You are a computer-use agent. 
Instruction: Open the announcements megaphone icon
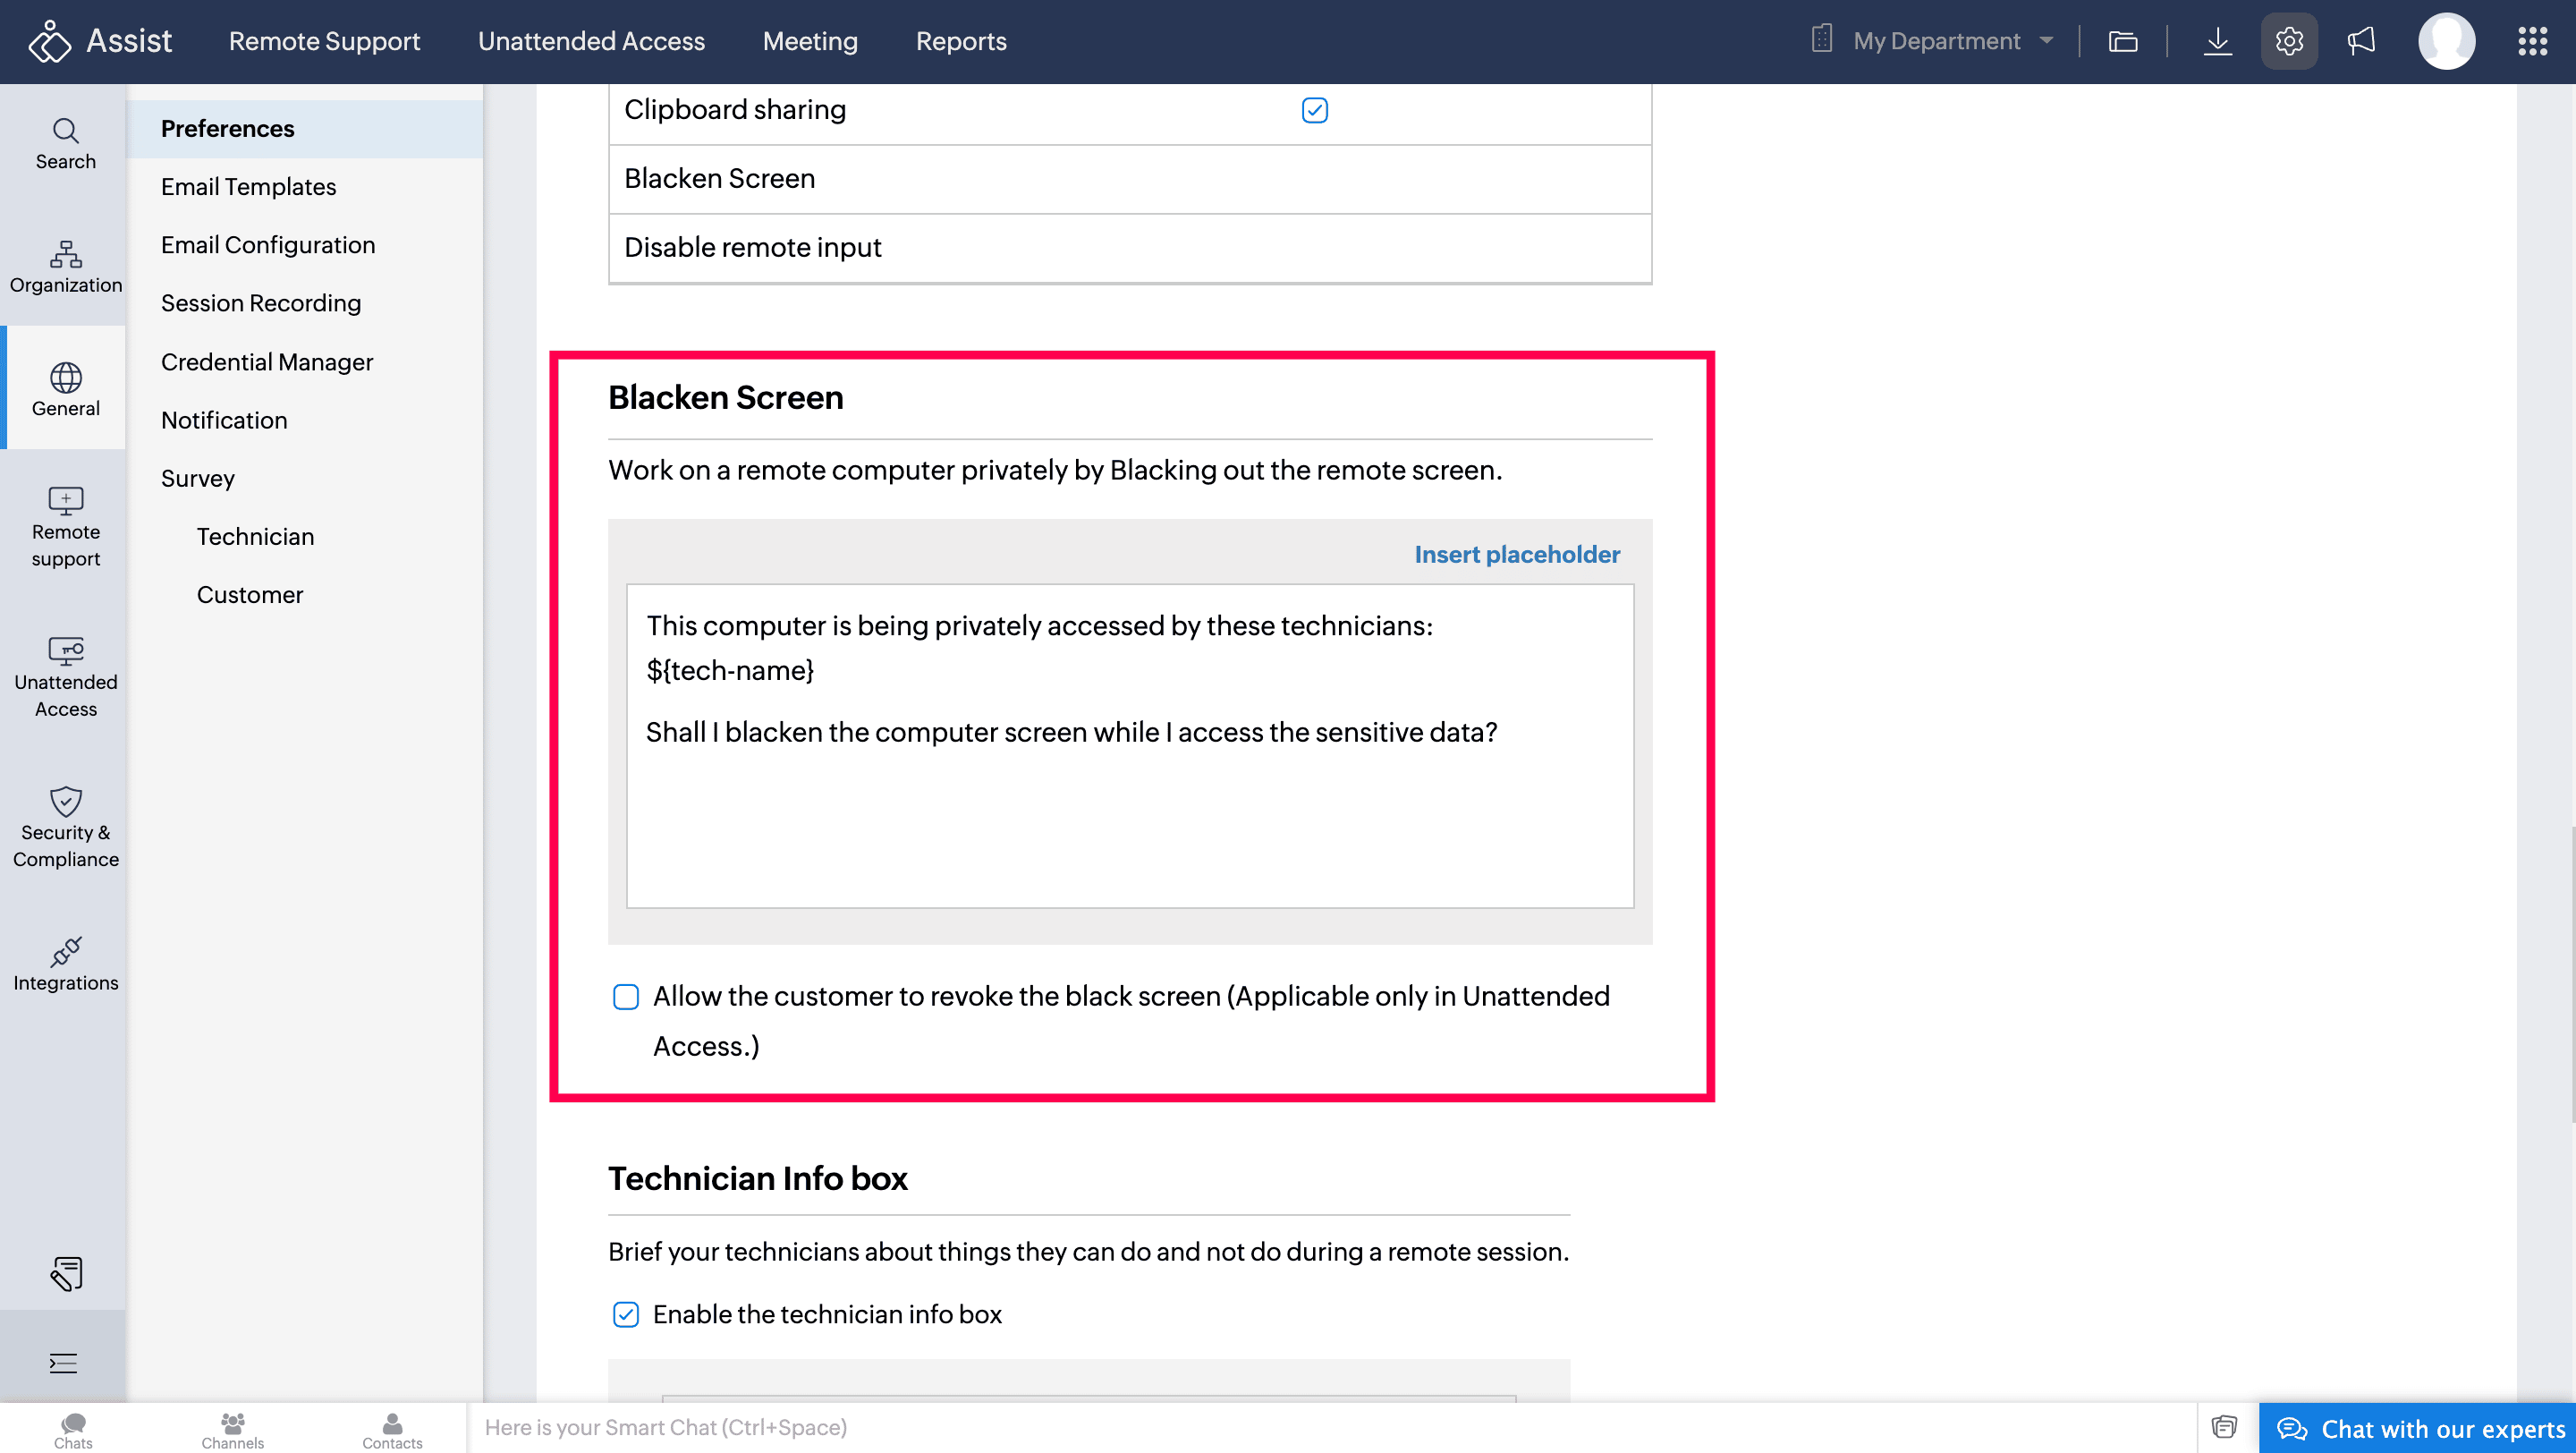[x=2361, y=41]
